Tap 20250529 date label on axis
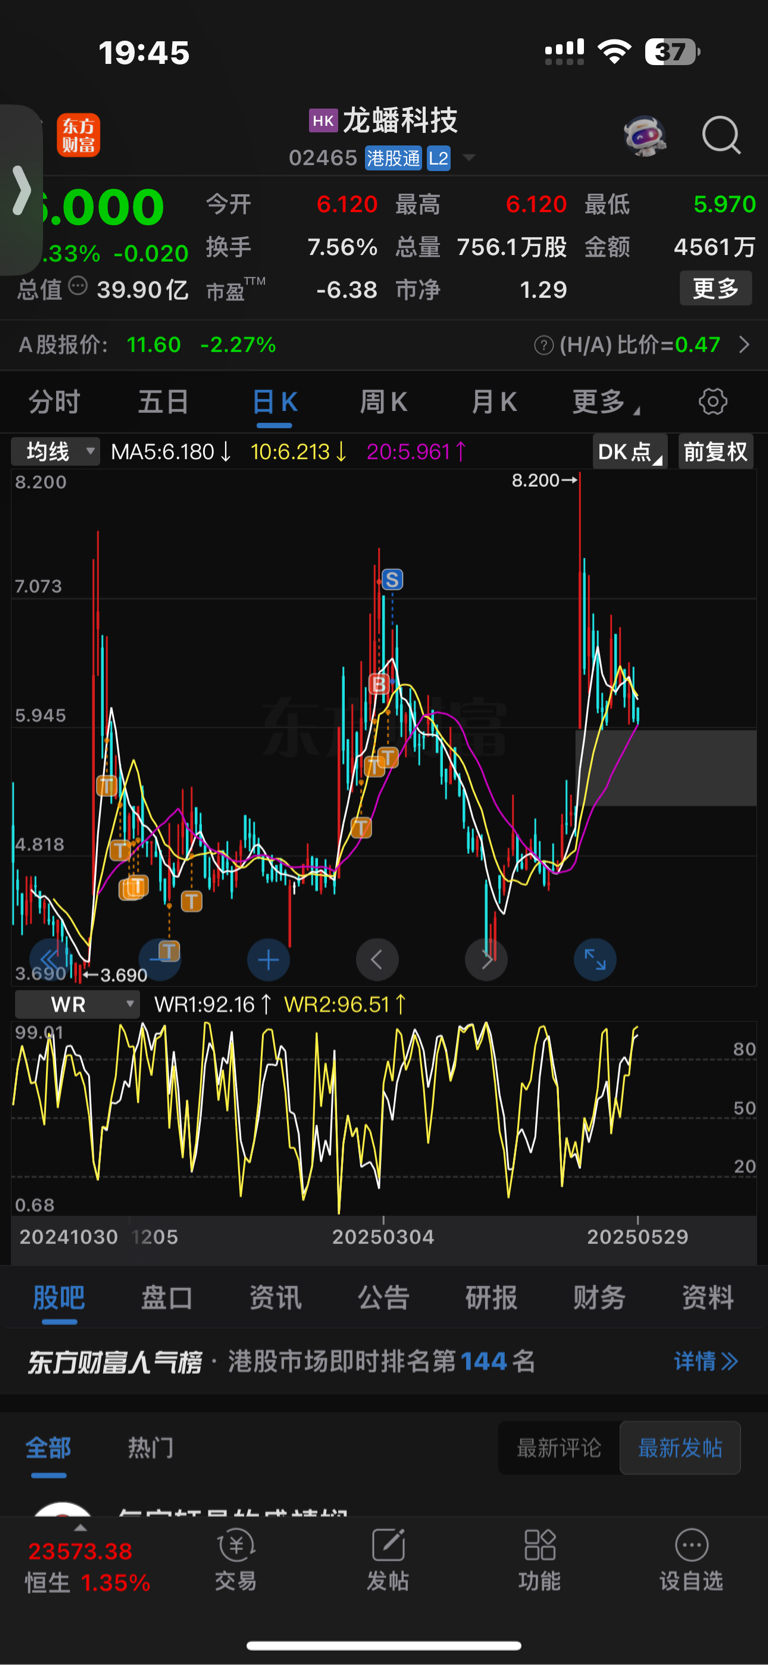Viewport: 768px width, 1665px height. [x=638, y=1237]
